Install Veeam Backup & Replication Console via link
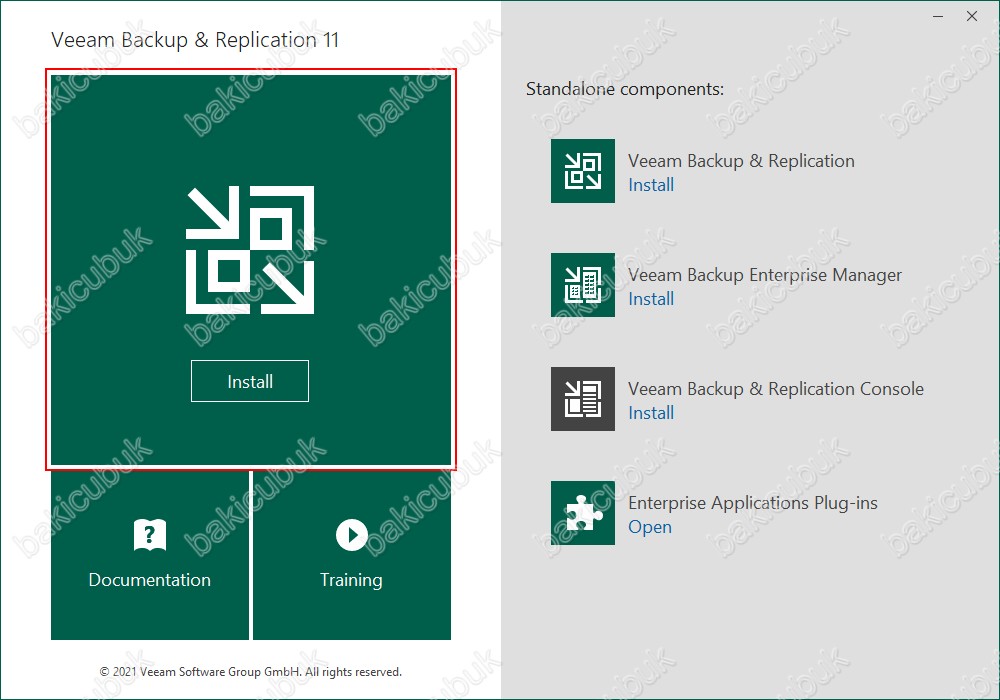The width and height of the screenshot is (1000, 700). click(x=651, y=413)
